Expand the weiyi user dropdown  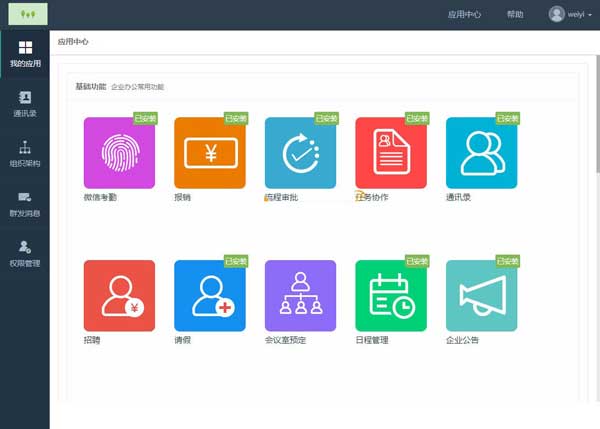click(570, 15)
